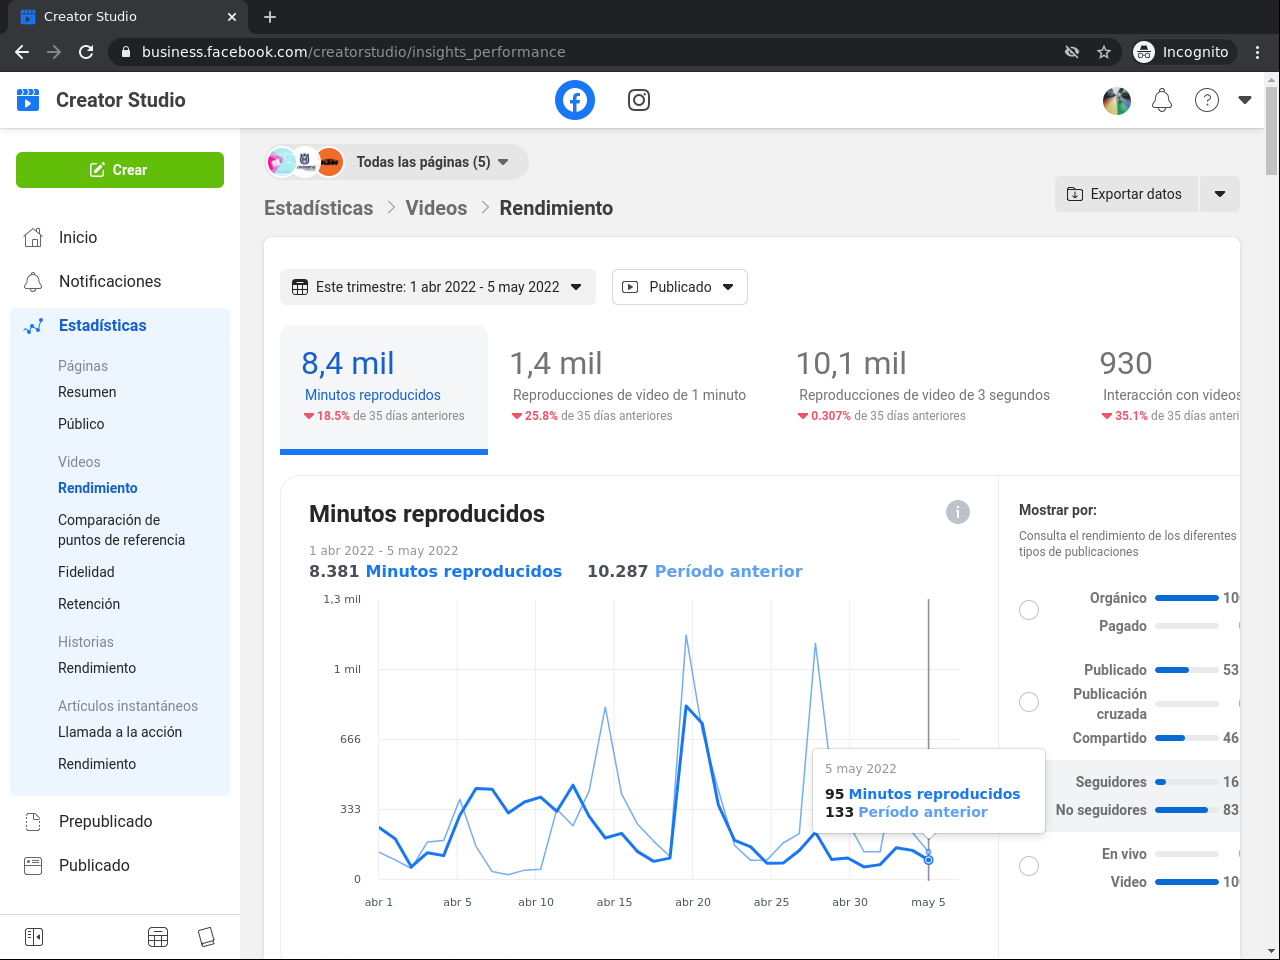Open the notifications bell in header
1280x960 pixels.
point(1161,100)
